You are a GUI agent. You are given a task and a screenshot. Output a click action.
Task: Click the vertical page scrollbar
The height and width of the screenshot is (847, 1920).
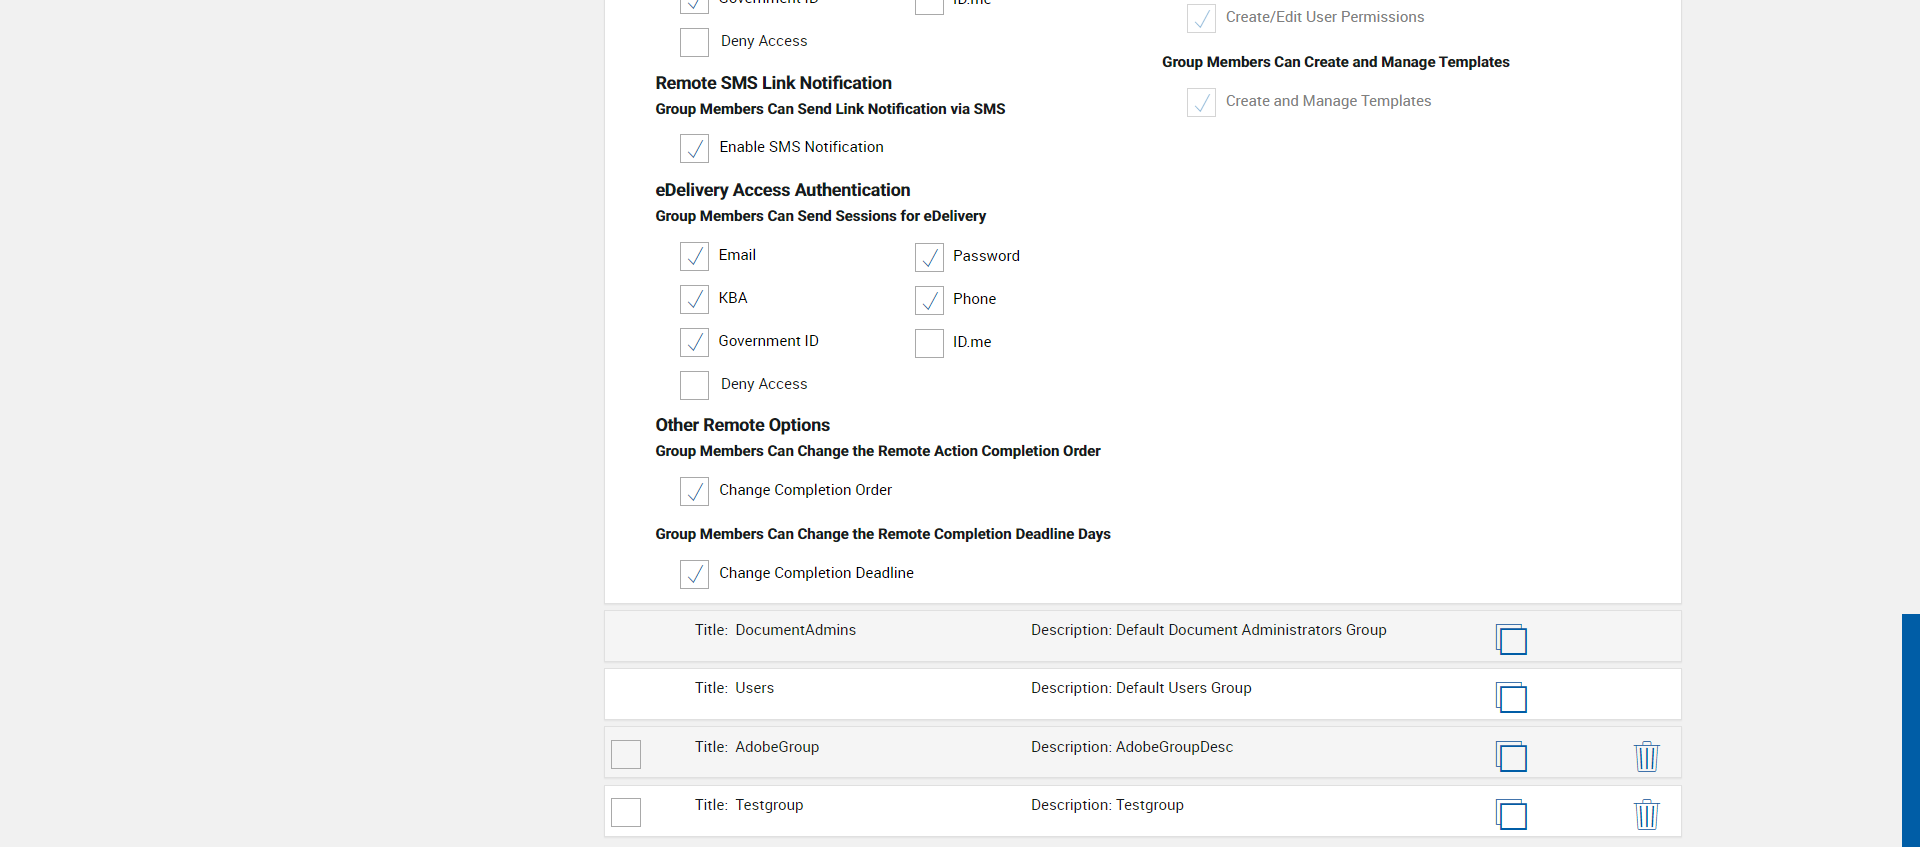pyautogui.click(x=1910, y=730)
